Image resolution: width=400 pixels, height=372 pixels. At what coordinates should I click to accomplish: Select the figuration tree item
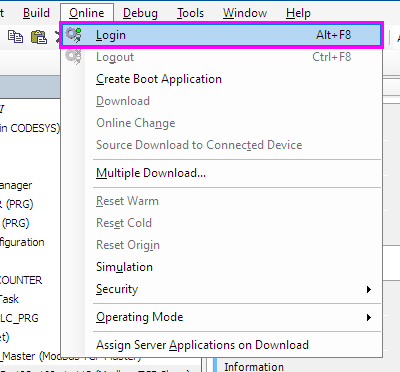[22, 242]
